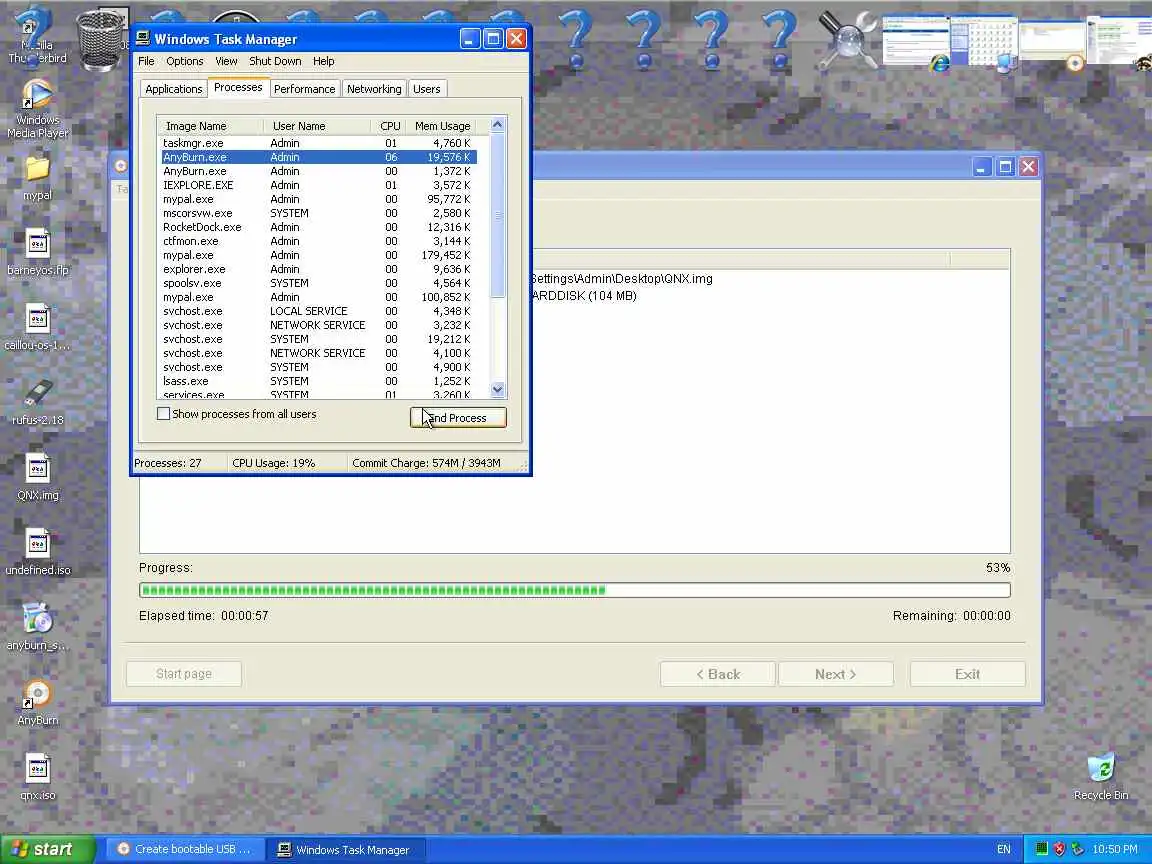The image size is (1152, 864).
Task: Click the Internet Explorer window thumbnail in dock
Action: coord(915,43)
